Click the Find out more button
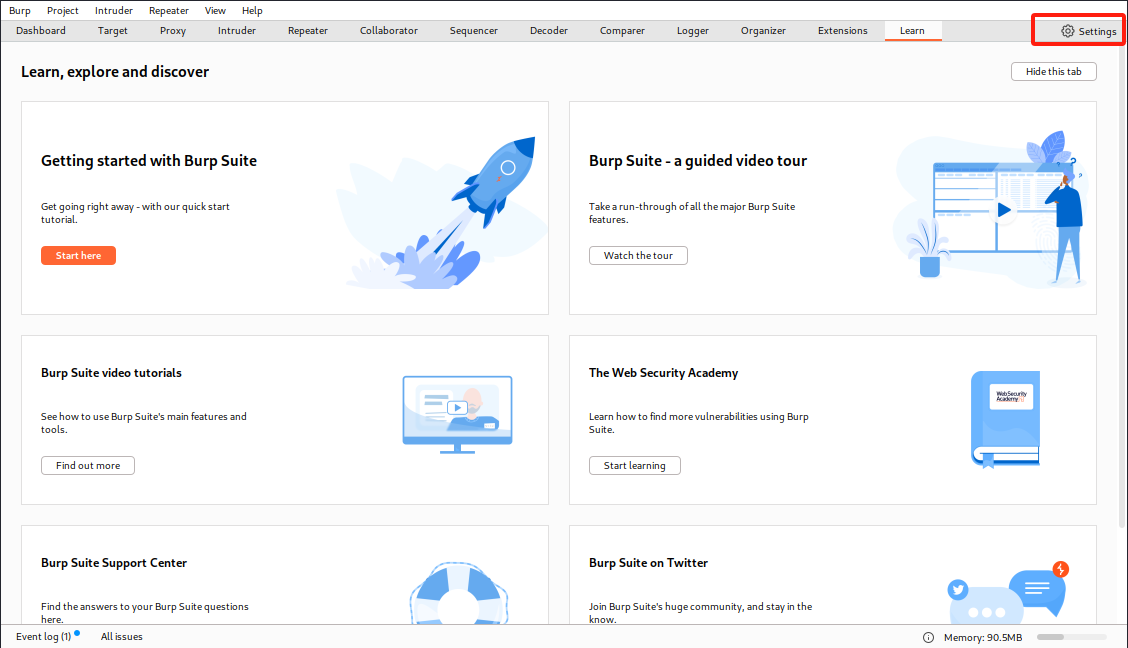Screen dimensions: 1128x648 pos(88,465)
